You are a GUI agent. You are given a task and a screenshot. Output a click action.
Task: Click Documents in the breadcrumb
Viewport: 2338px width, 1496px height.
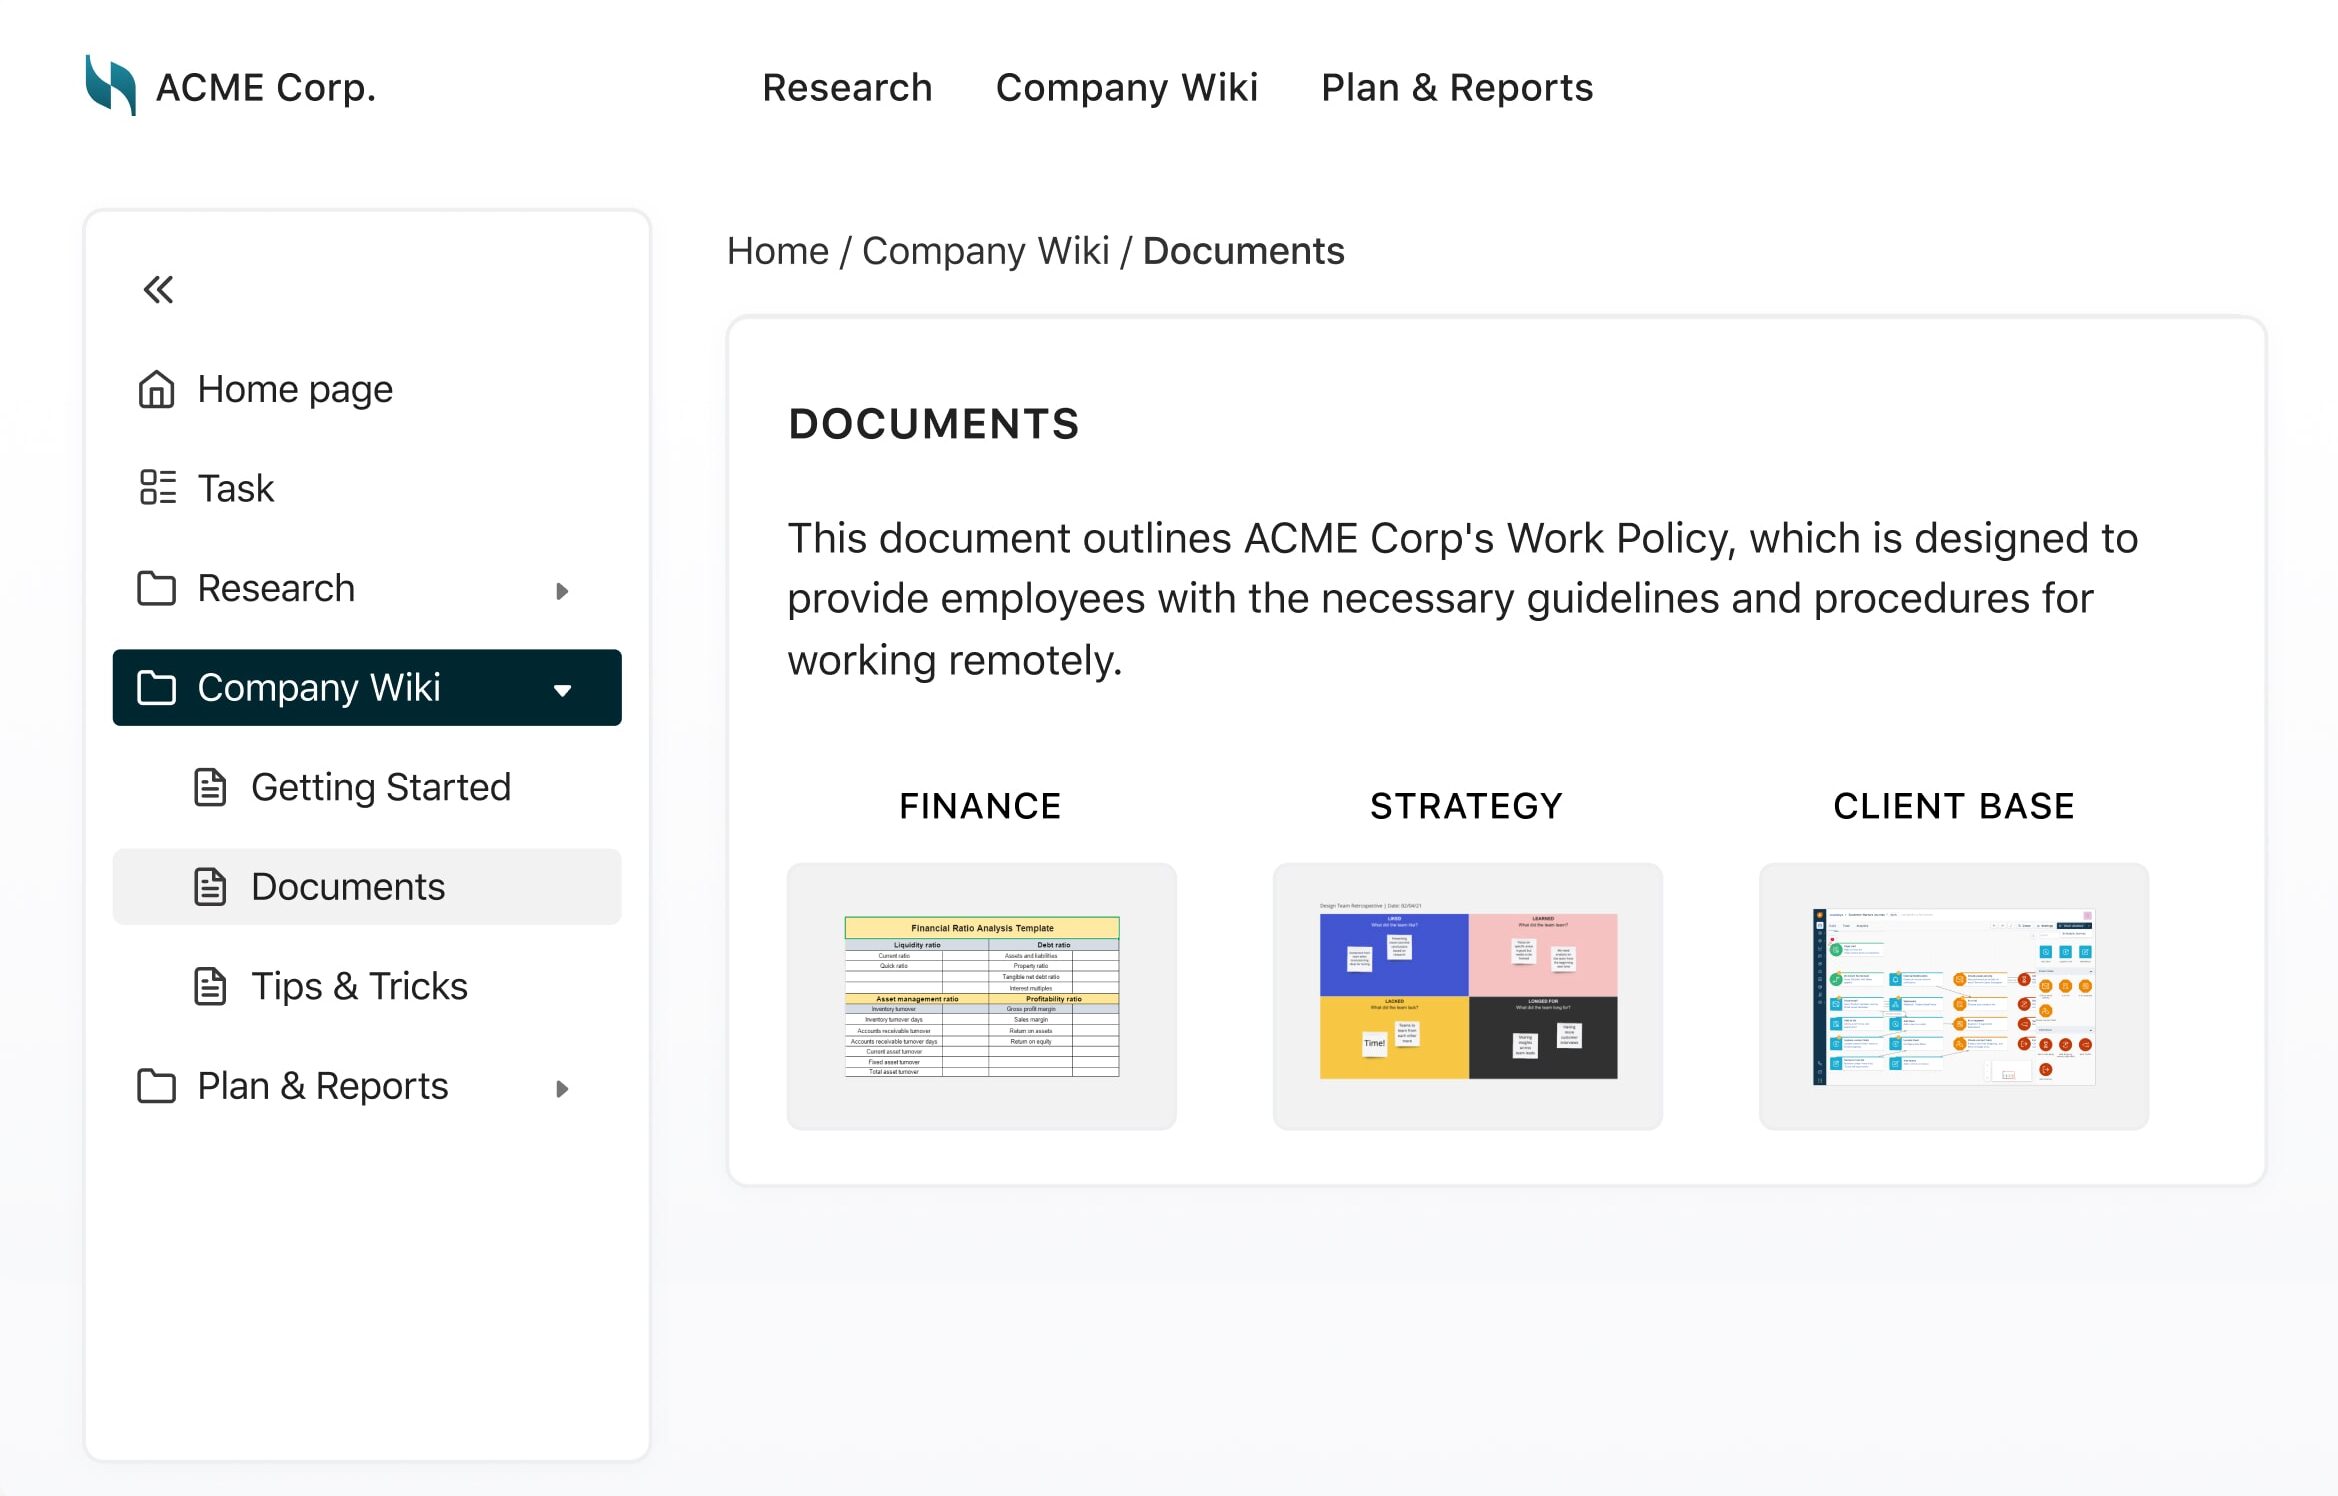tap(1244, 251)
